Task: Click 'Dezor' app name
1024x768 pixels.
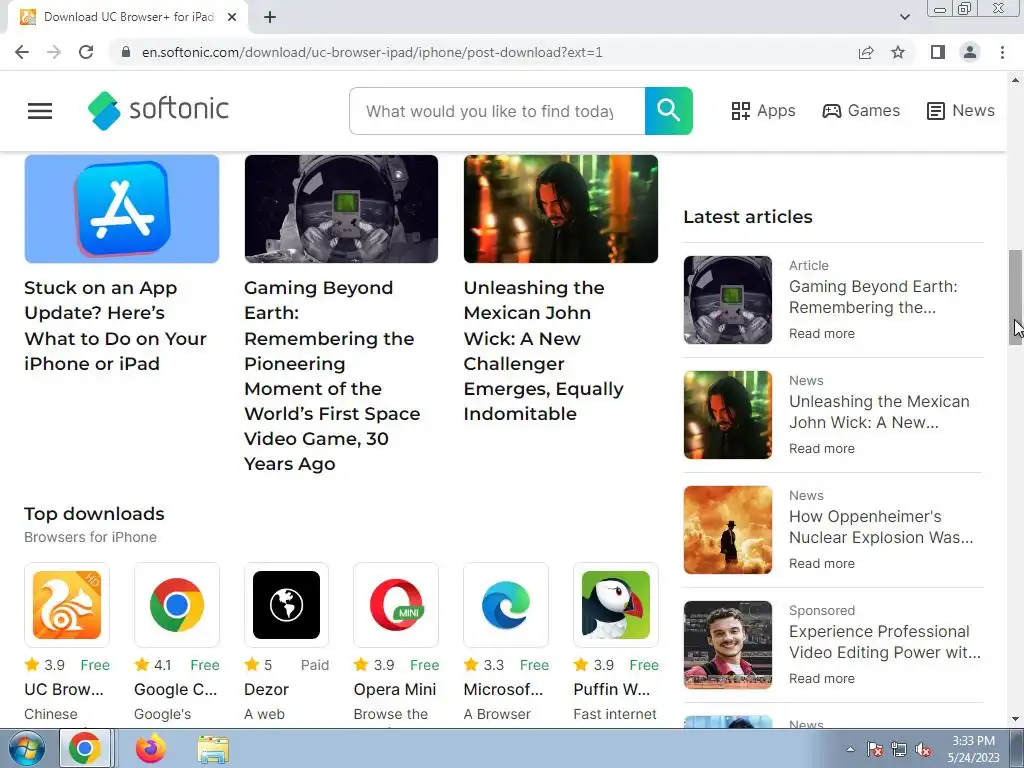Action: click(266, 690)
